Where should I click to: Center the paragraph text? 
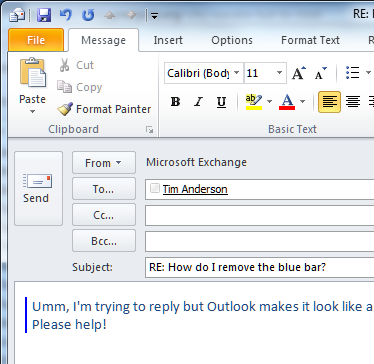coord(353,102)
